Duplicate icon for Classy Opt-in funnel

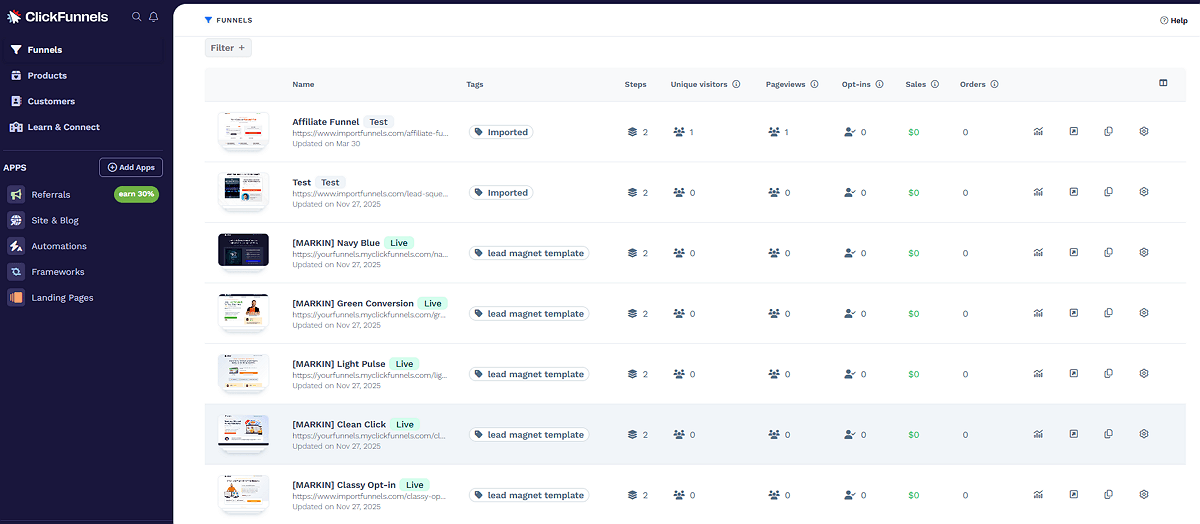(x=1108, y=494)
